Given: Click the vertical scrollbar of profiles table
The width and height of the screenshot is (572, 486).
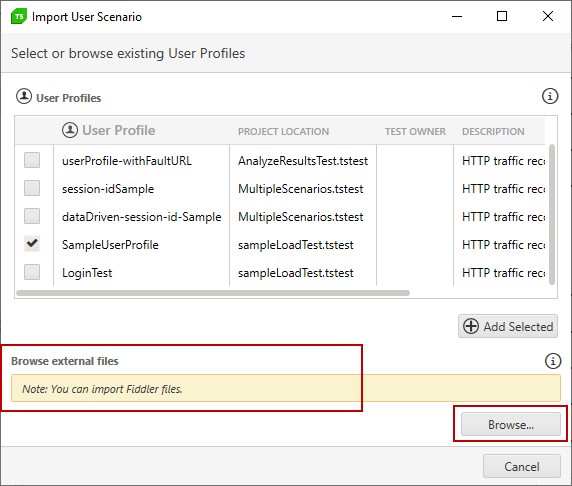Looking at the screenshot, I should tap(552, 214).
